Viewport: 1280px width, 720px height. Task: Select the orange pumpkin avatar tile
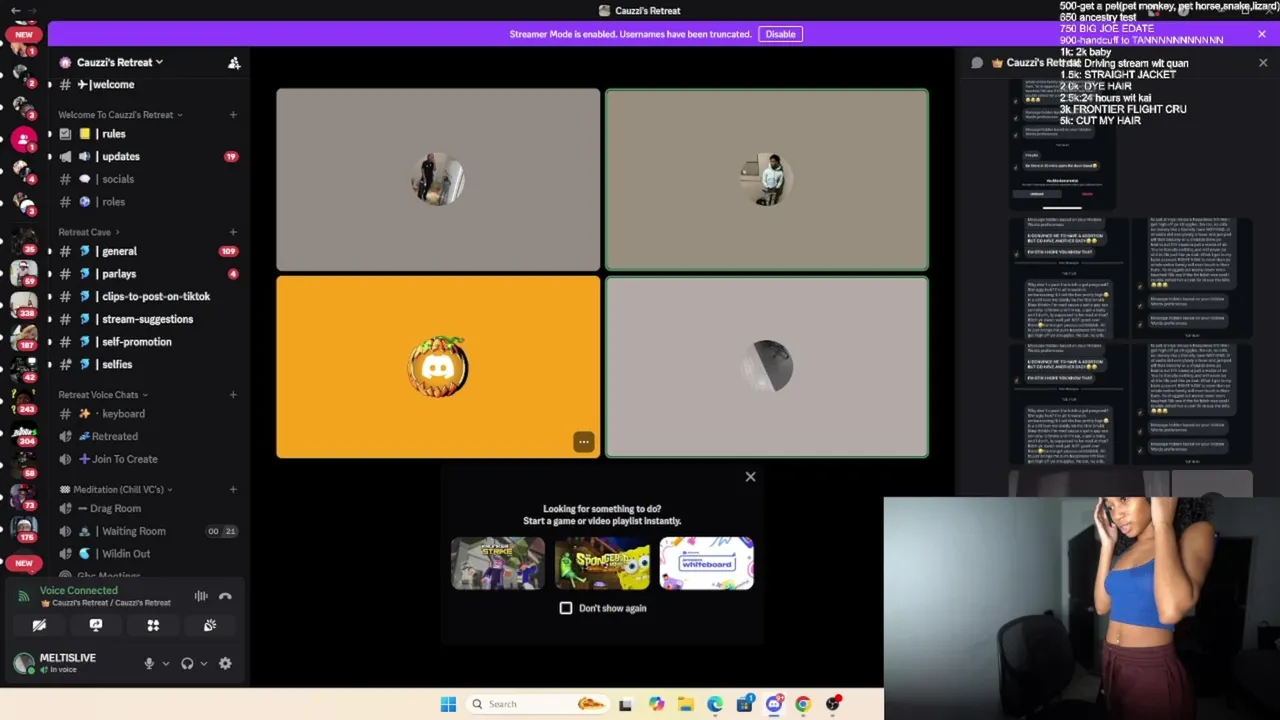[x=438, y=367]
